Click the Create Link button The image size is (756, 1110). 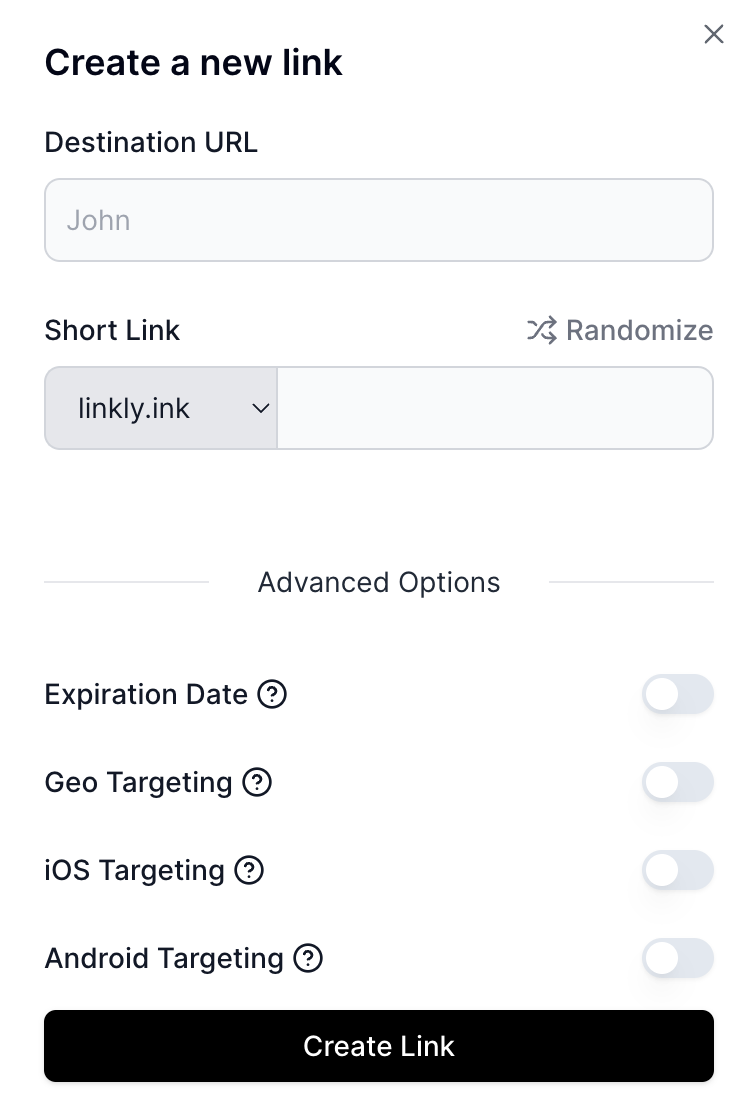click(x=379, y=1046)
